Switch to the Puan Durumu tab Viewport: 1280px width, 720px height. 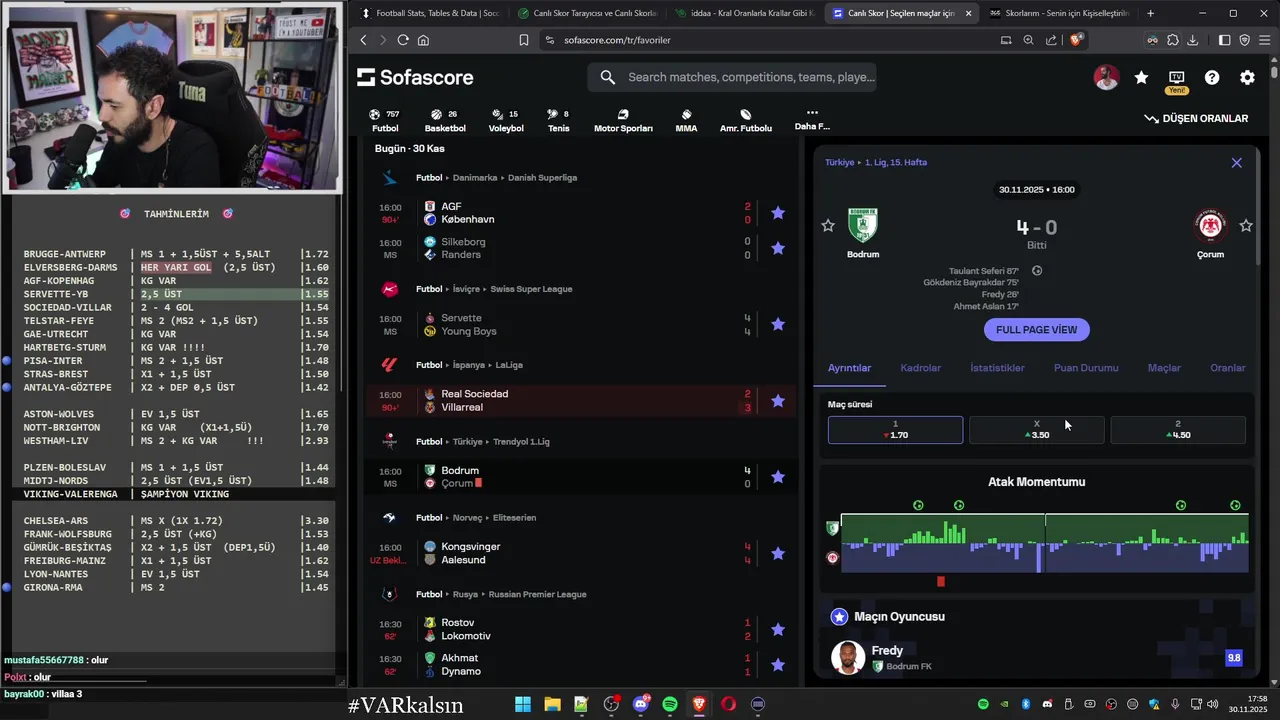pyautogui.click(x=1086, y=368)
